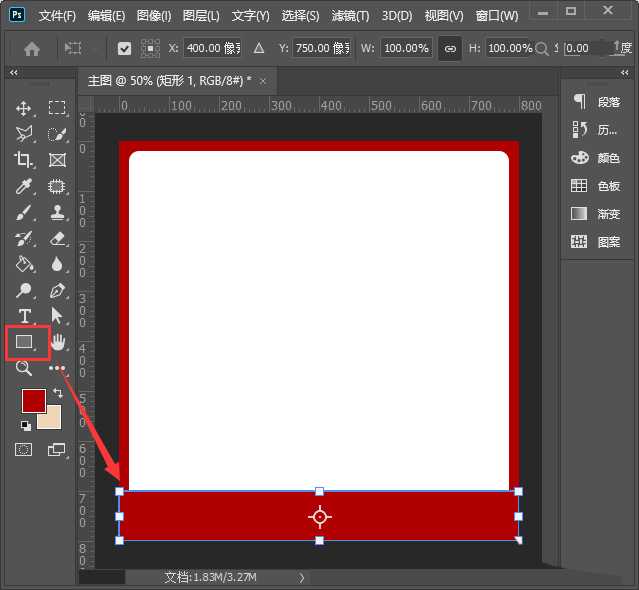This screenshot has width=639, height=590.
Task: Select the Crop tool
Action: (x=24, y=160)
